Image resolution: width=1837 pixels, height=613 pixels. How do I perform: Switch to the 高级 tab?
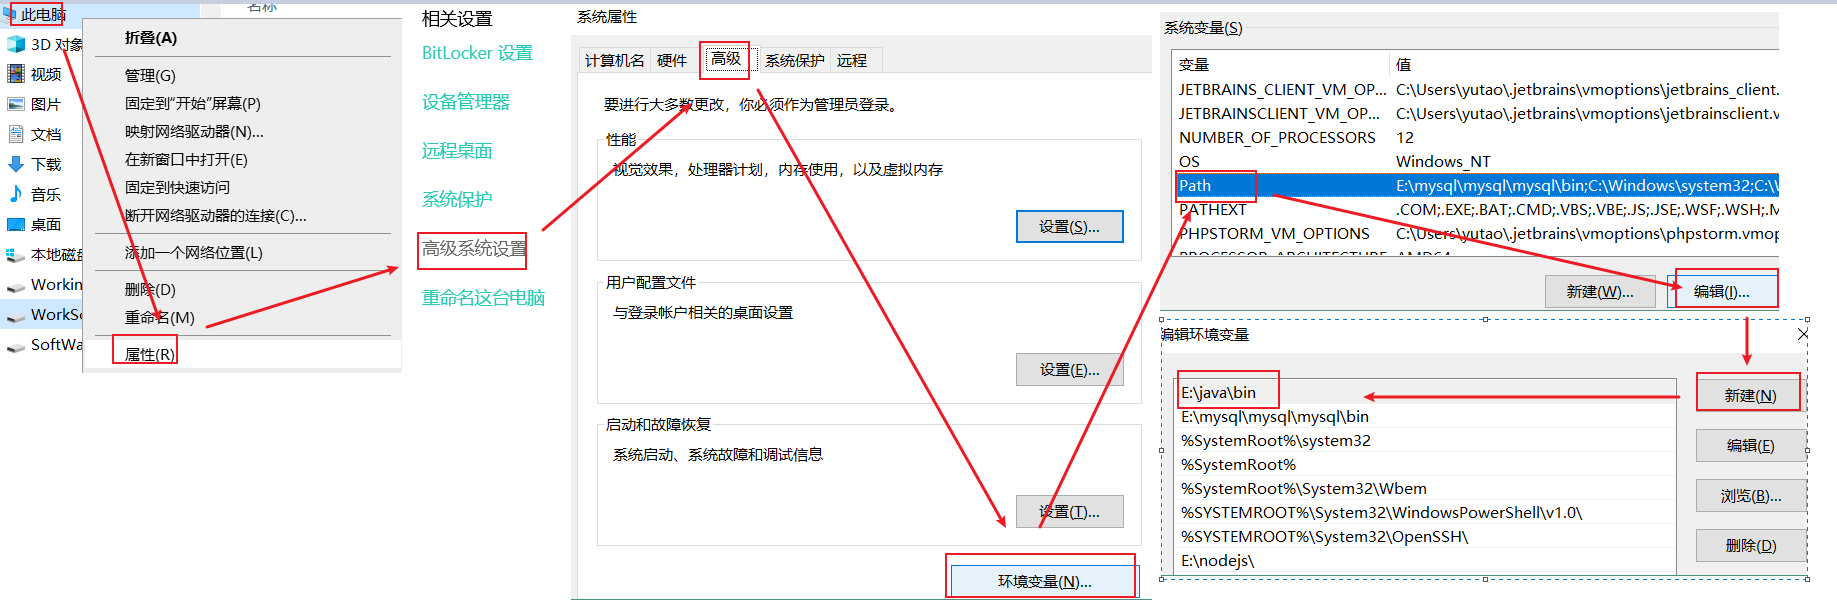click(726, 59)
